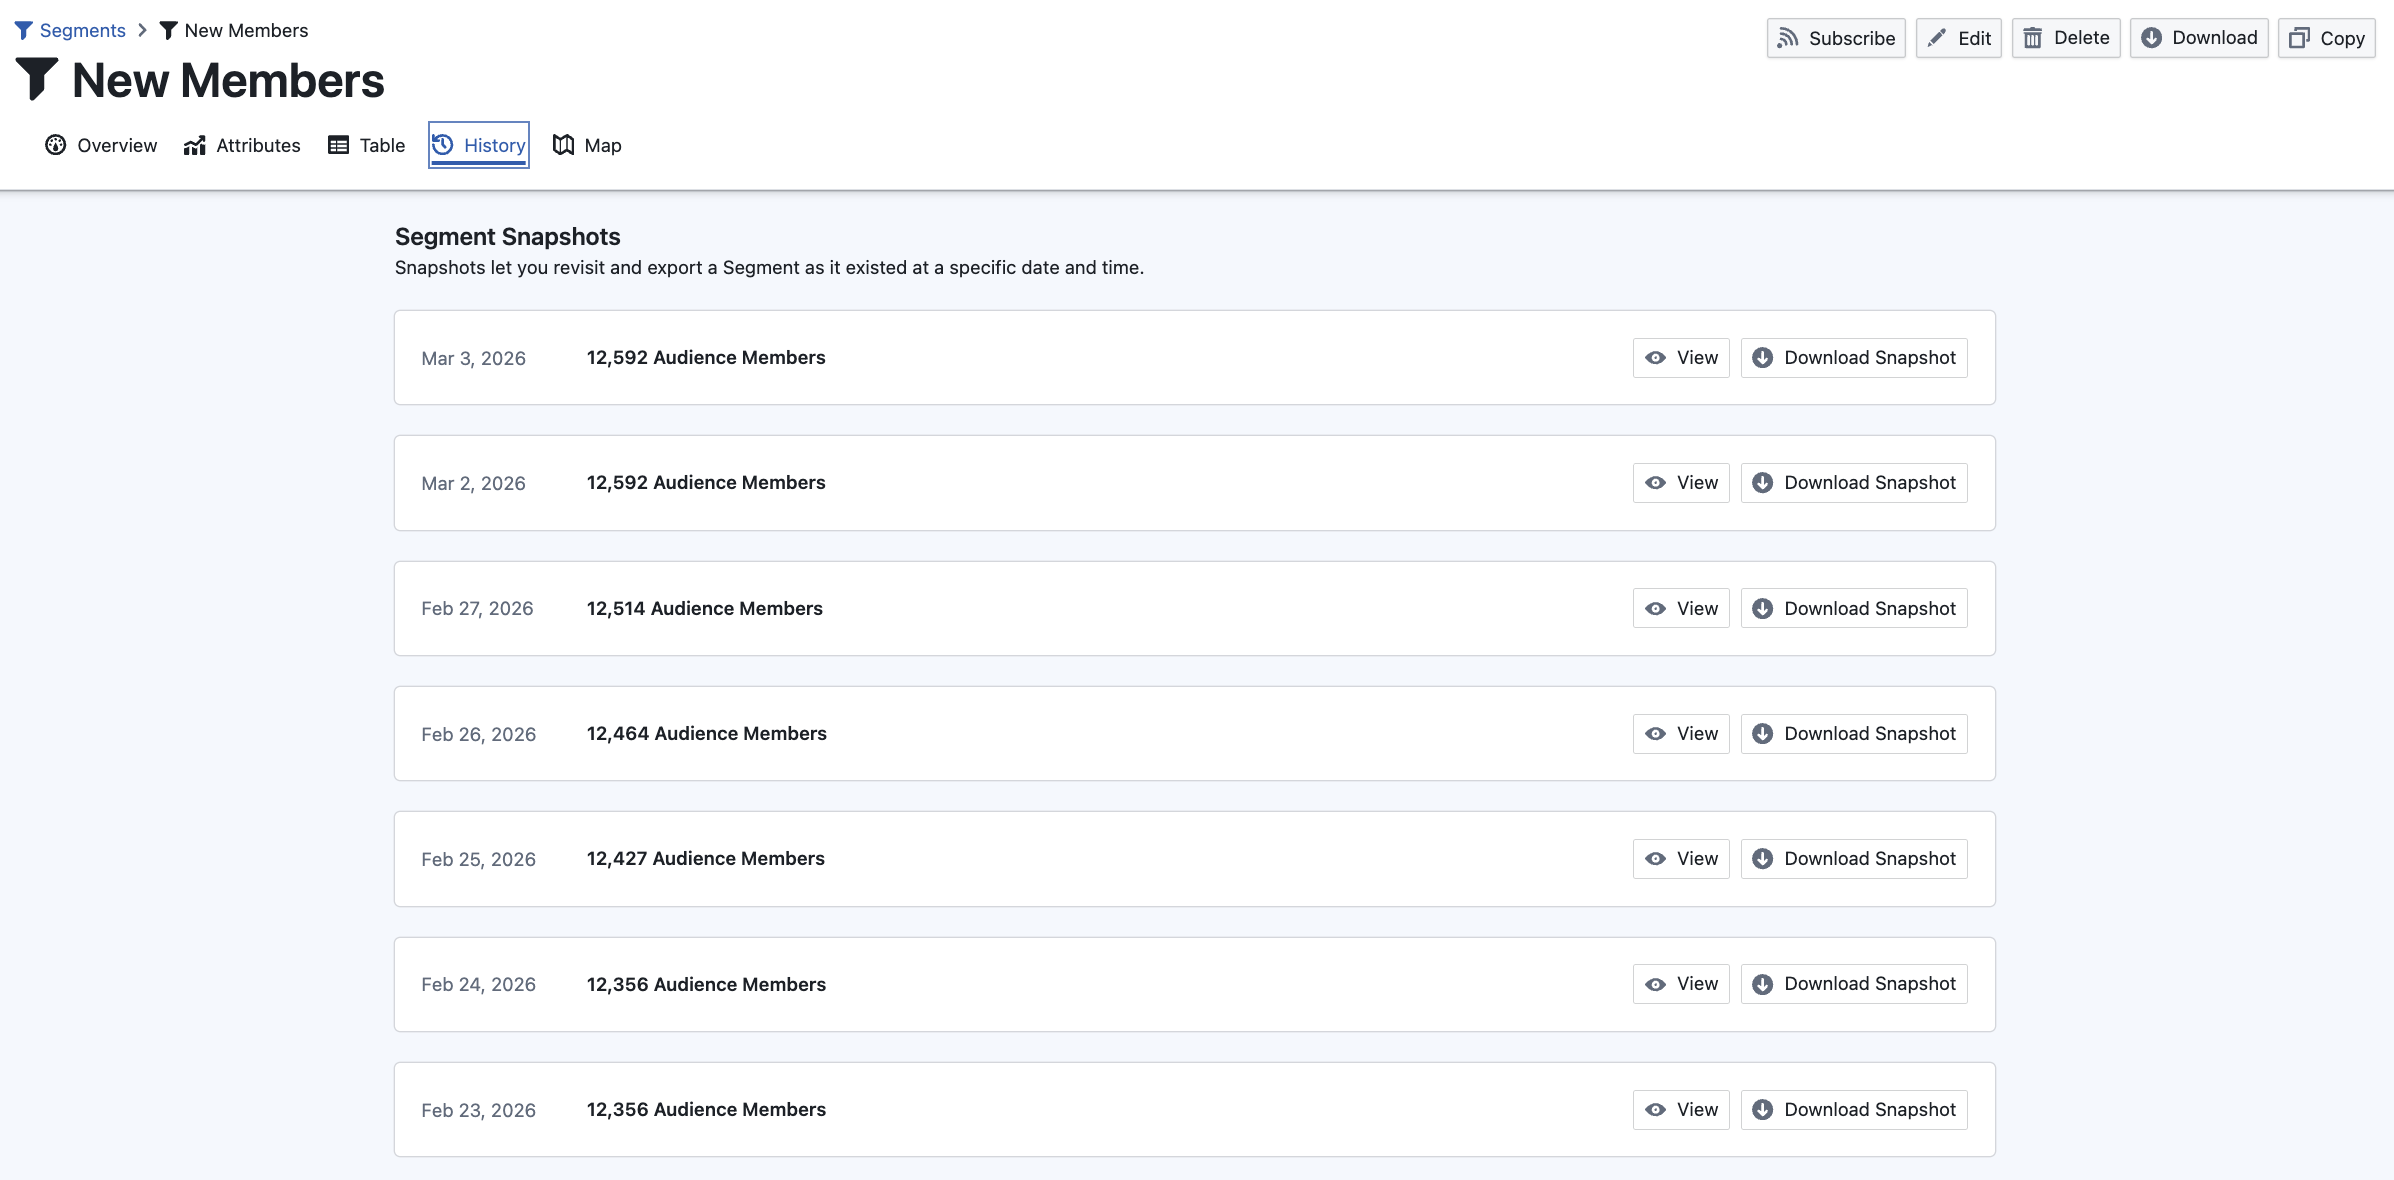Click eye icon for Feb 27 snapshot

1656,609
